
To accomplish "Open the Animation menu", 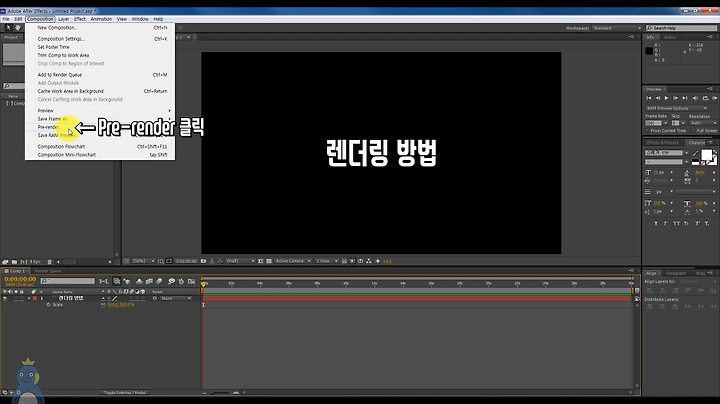I will [x=101, y=19].
